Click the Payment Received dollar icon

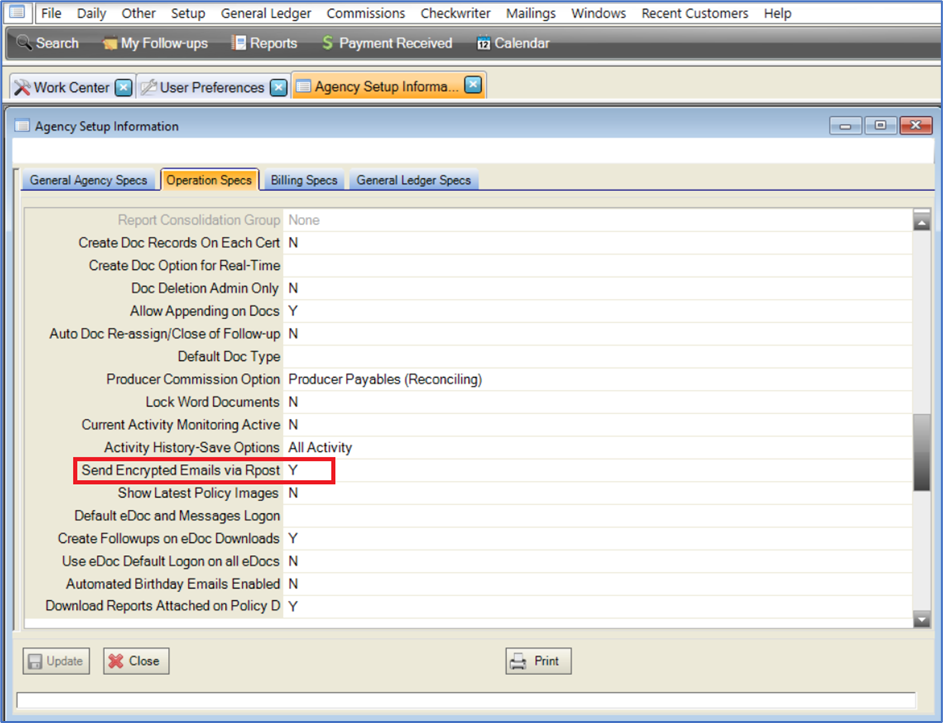click(328, 43)
